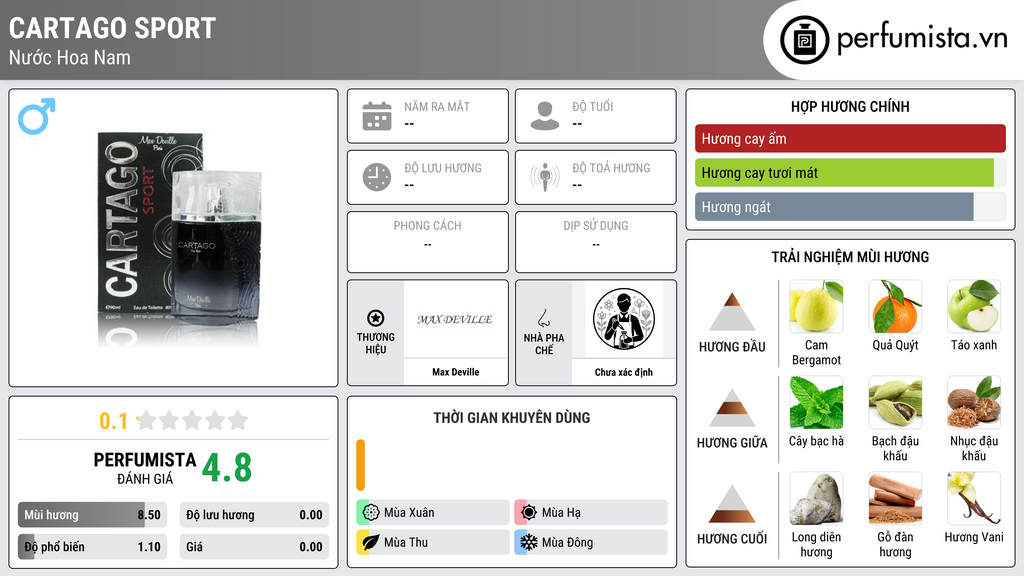Click the calendar icon for Năm ra mắt
The width and height of the screenshot is (1024, 576).
click(x=377, y=116)
